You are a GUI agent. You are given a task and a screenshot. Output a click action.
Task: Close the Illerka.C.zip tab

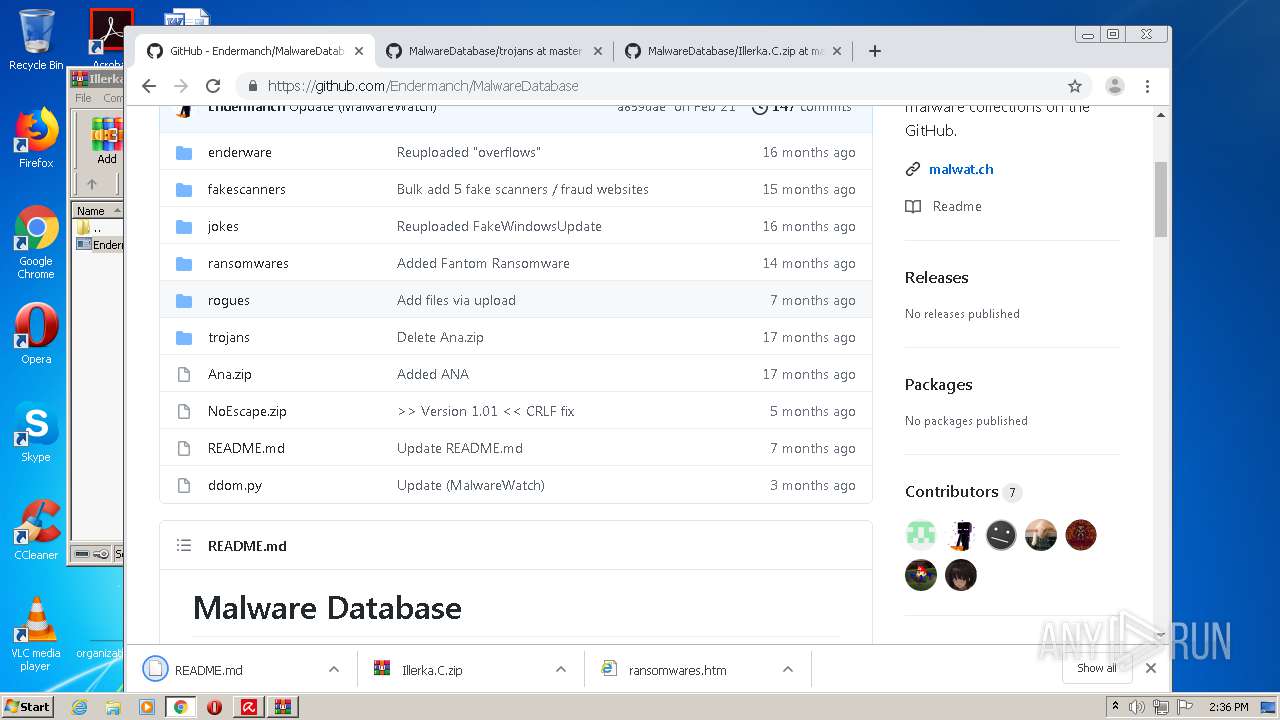click(x=837, y=51)
